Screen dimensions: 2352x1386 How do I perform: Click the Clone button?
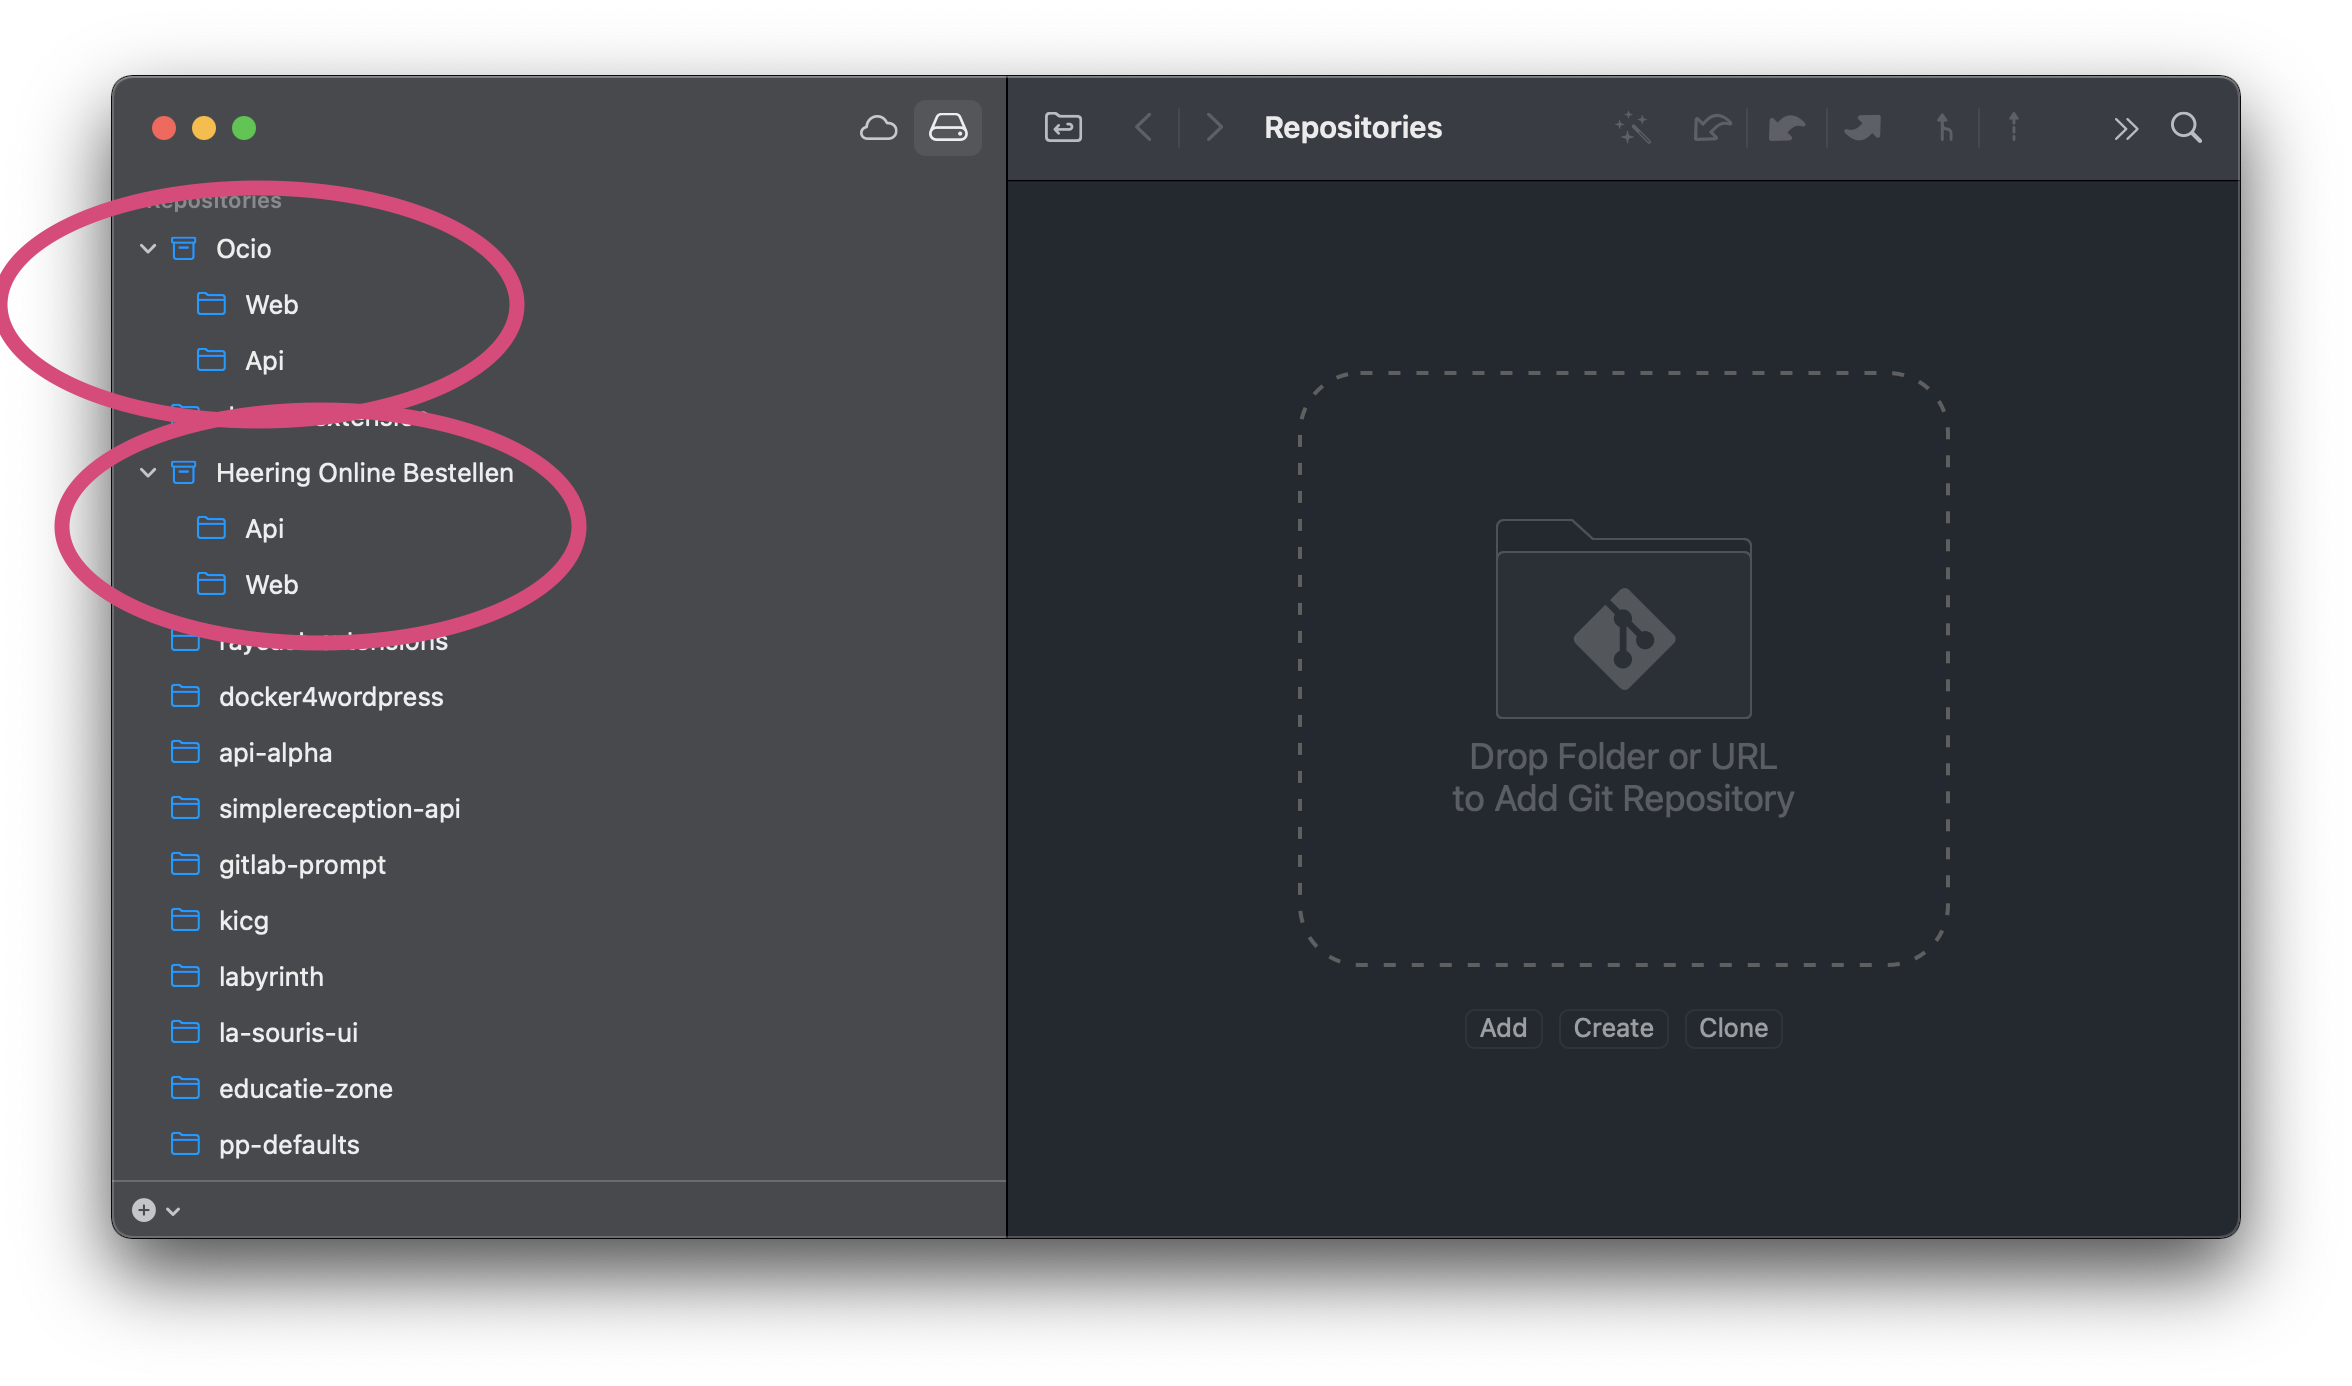[x=1733, y=1028]
